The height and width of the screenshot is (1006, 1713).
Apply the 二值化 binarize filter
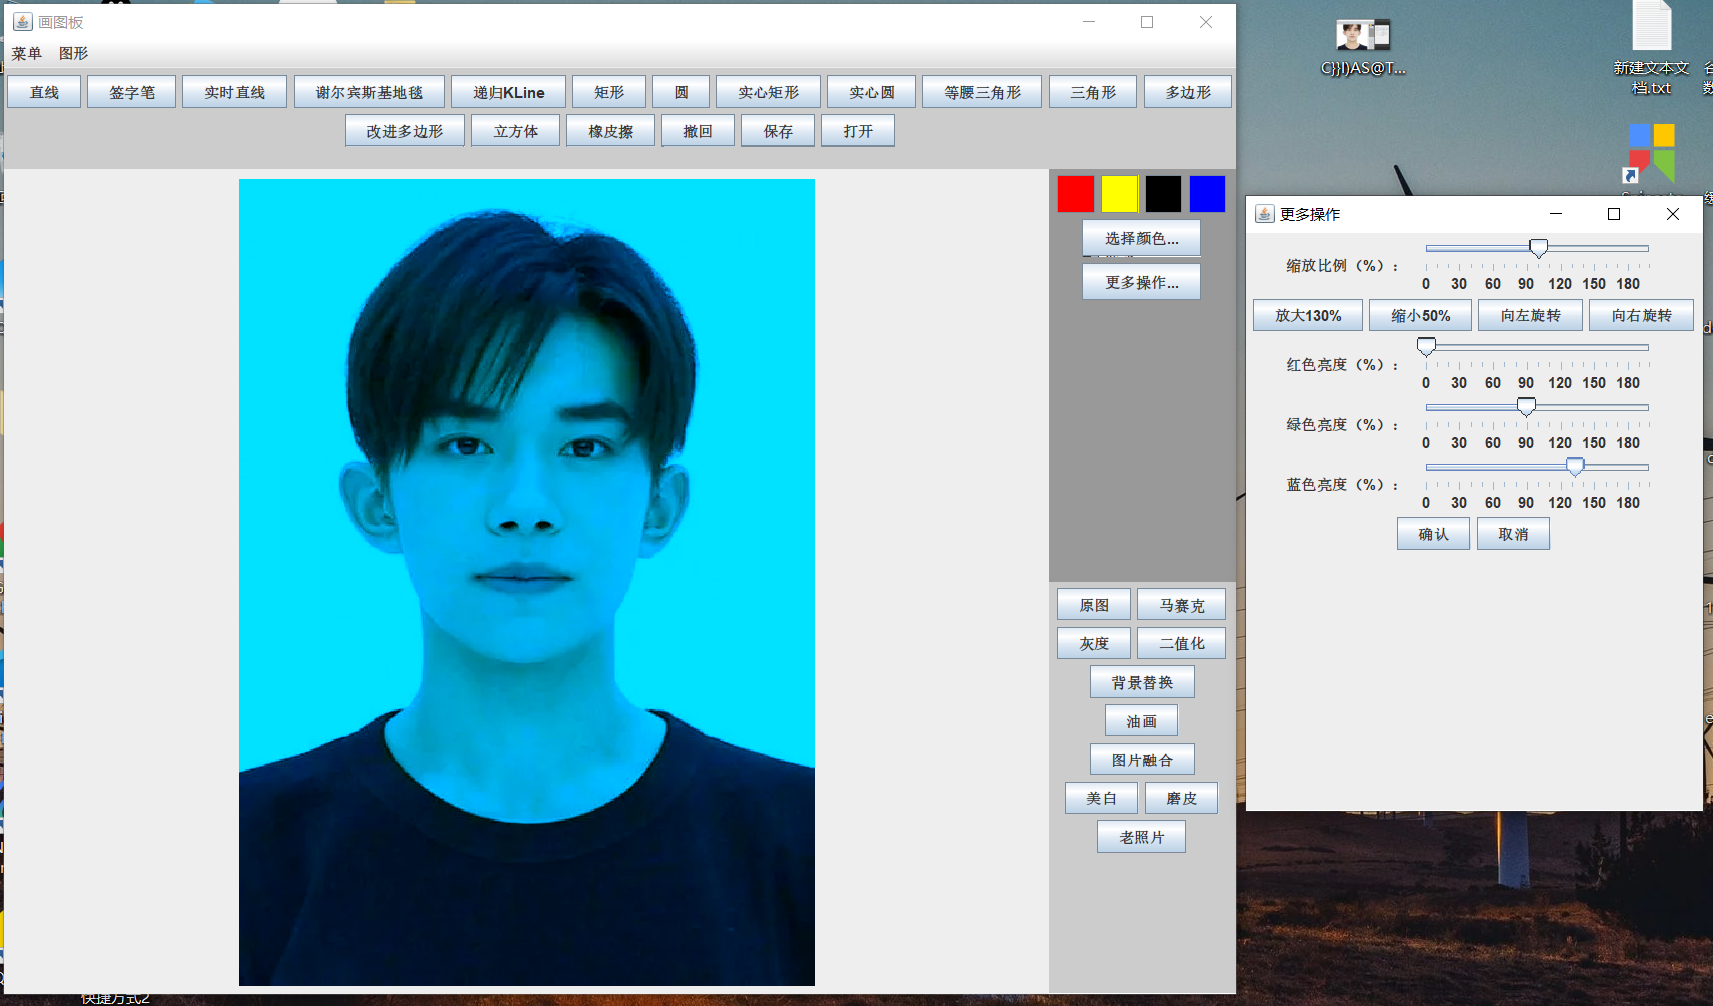1182,643
